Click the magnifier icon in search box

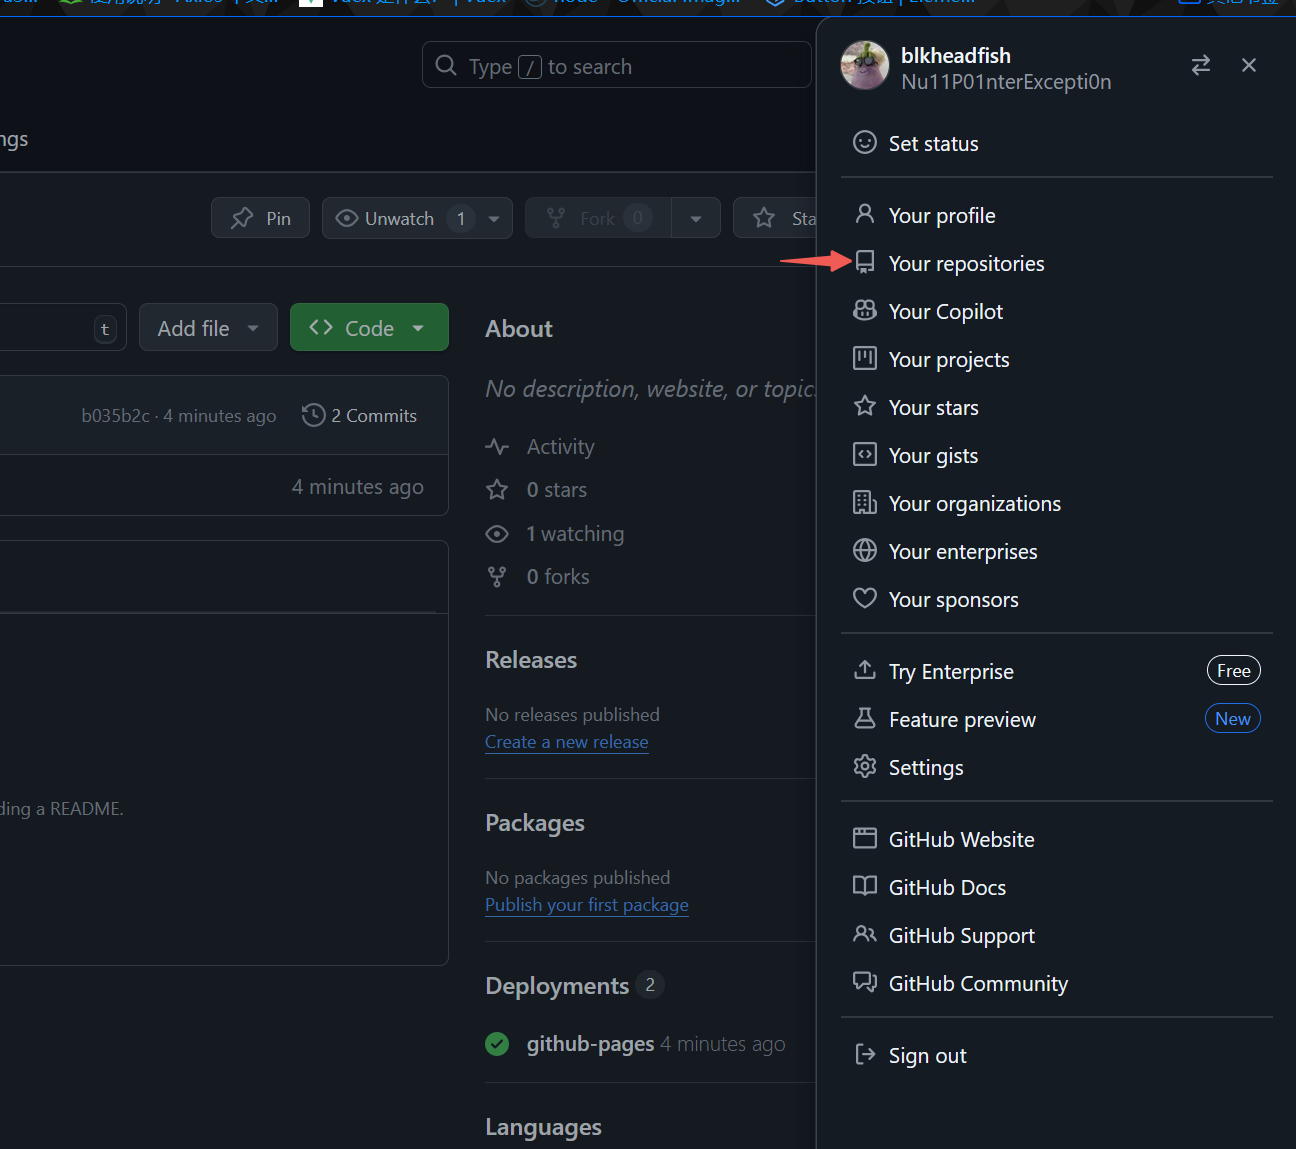pos(446,66)
